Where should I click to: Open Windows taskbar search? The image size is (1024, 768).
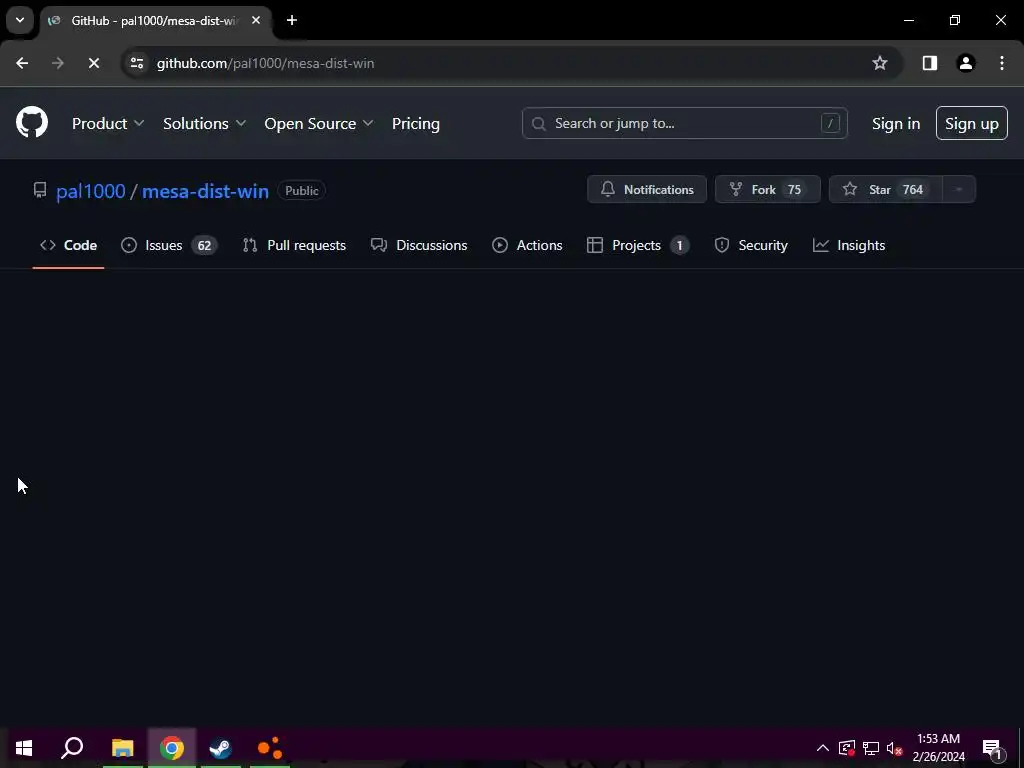tap(72, 748)
